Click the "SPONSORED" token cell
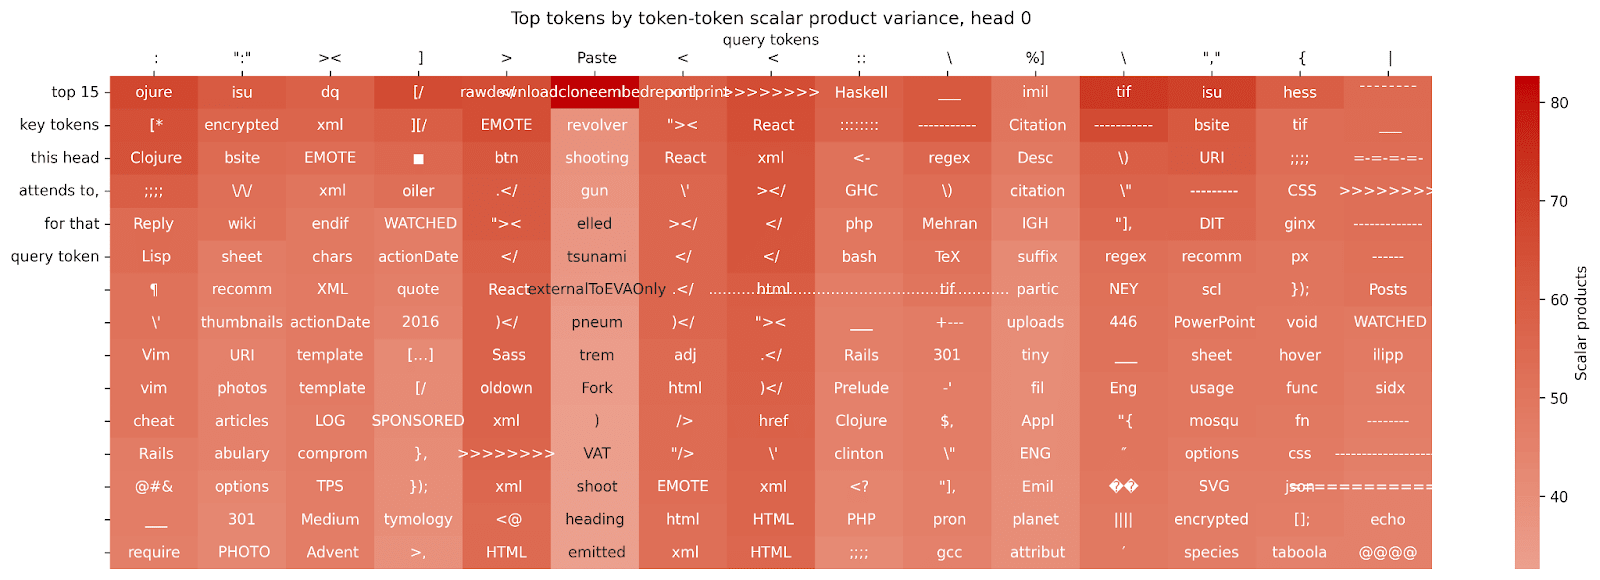This screenshot has width=1600, height=580. (x=418, y=421)
